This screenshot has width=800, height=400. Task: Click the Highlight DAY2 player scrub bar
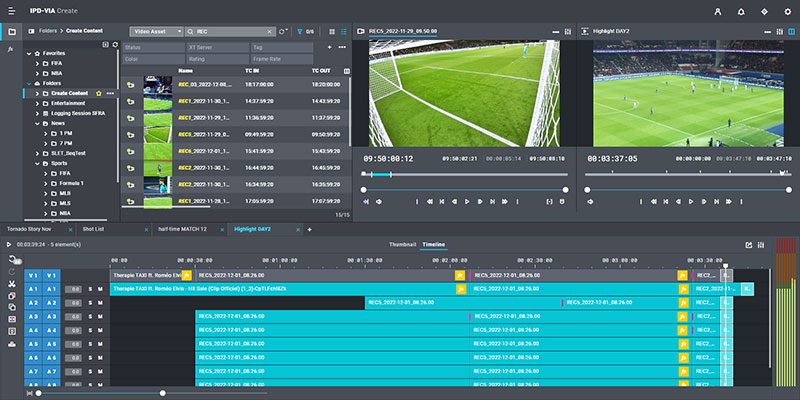688,174
